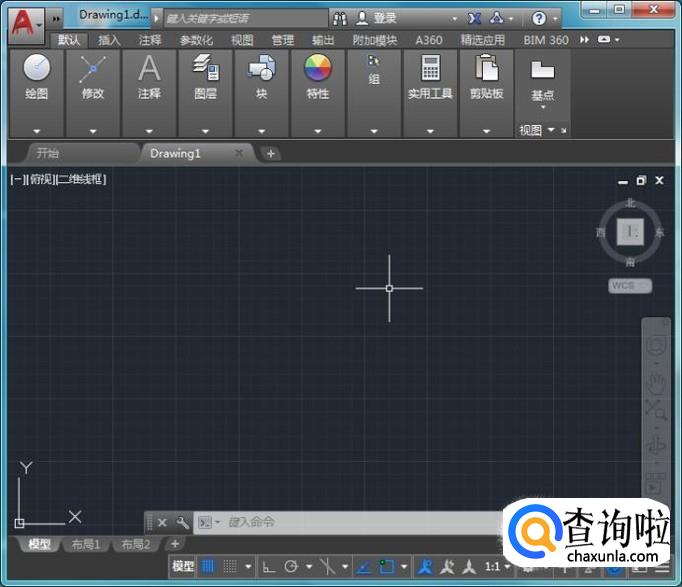Image resolution: width=682 pixels, height=587 pixels.
Task: Toggle ortho mode in status bar
Action: (268, 567)
